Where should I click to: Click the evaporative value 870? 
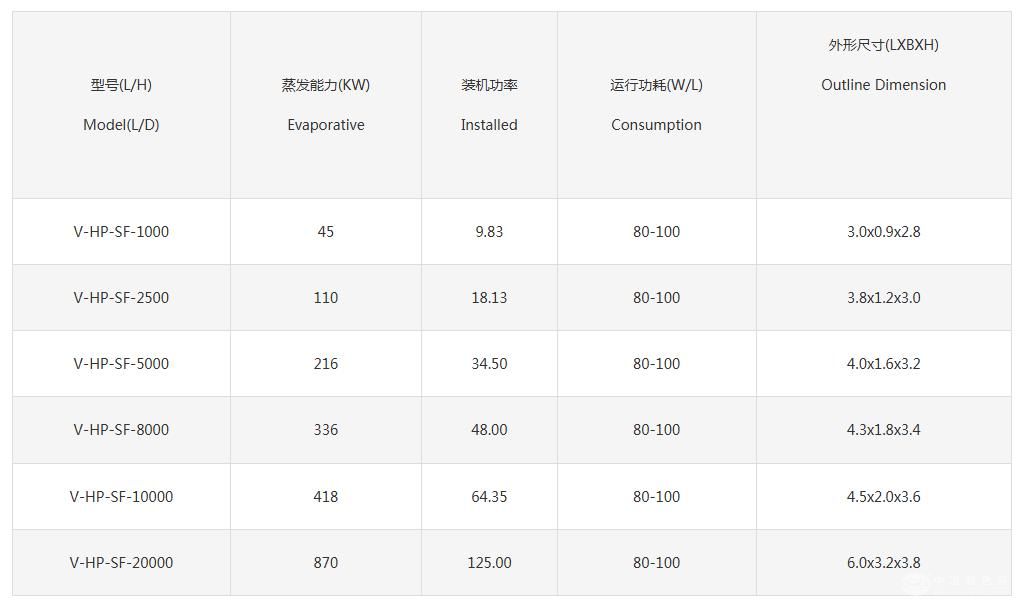326,563
